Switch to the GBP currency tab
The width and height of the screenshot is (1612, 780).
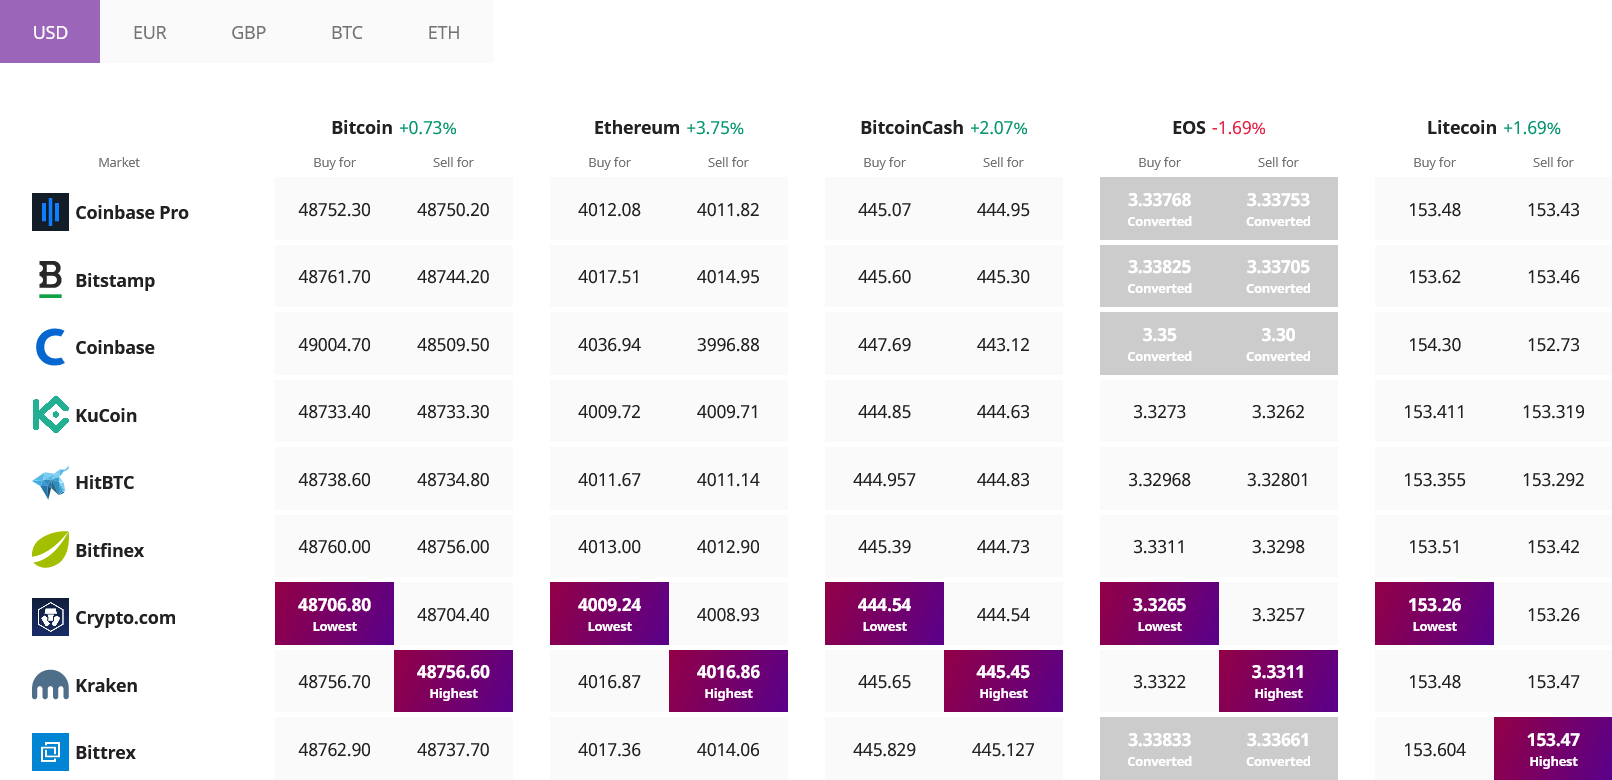point(248,32)
